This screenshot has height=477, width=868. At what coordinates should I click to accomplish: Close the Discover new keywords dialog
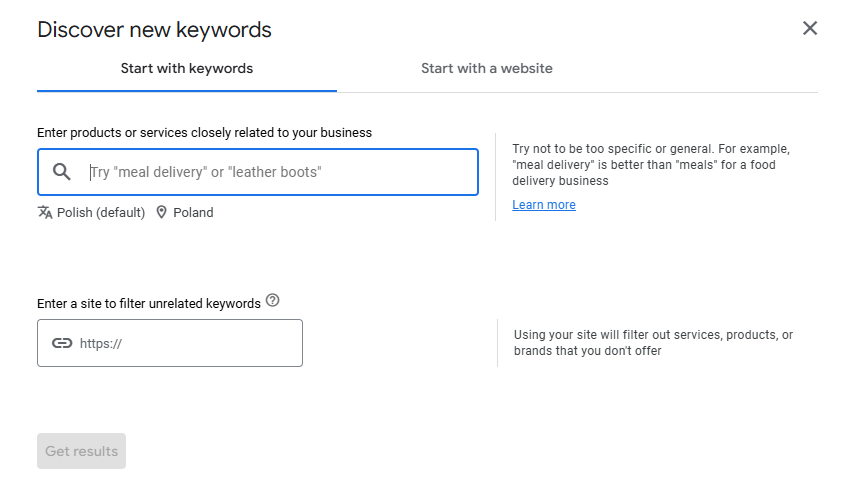coord(810,28)
